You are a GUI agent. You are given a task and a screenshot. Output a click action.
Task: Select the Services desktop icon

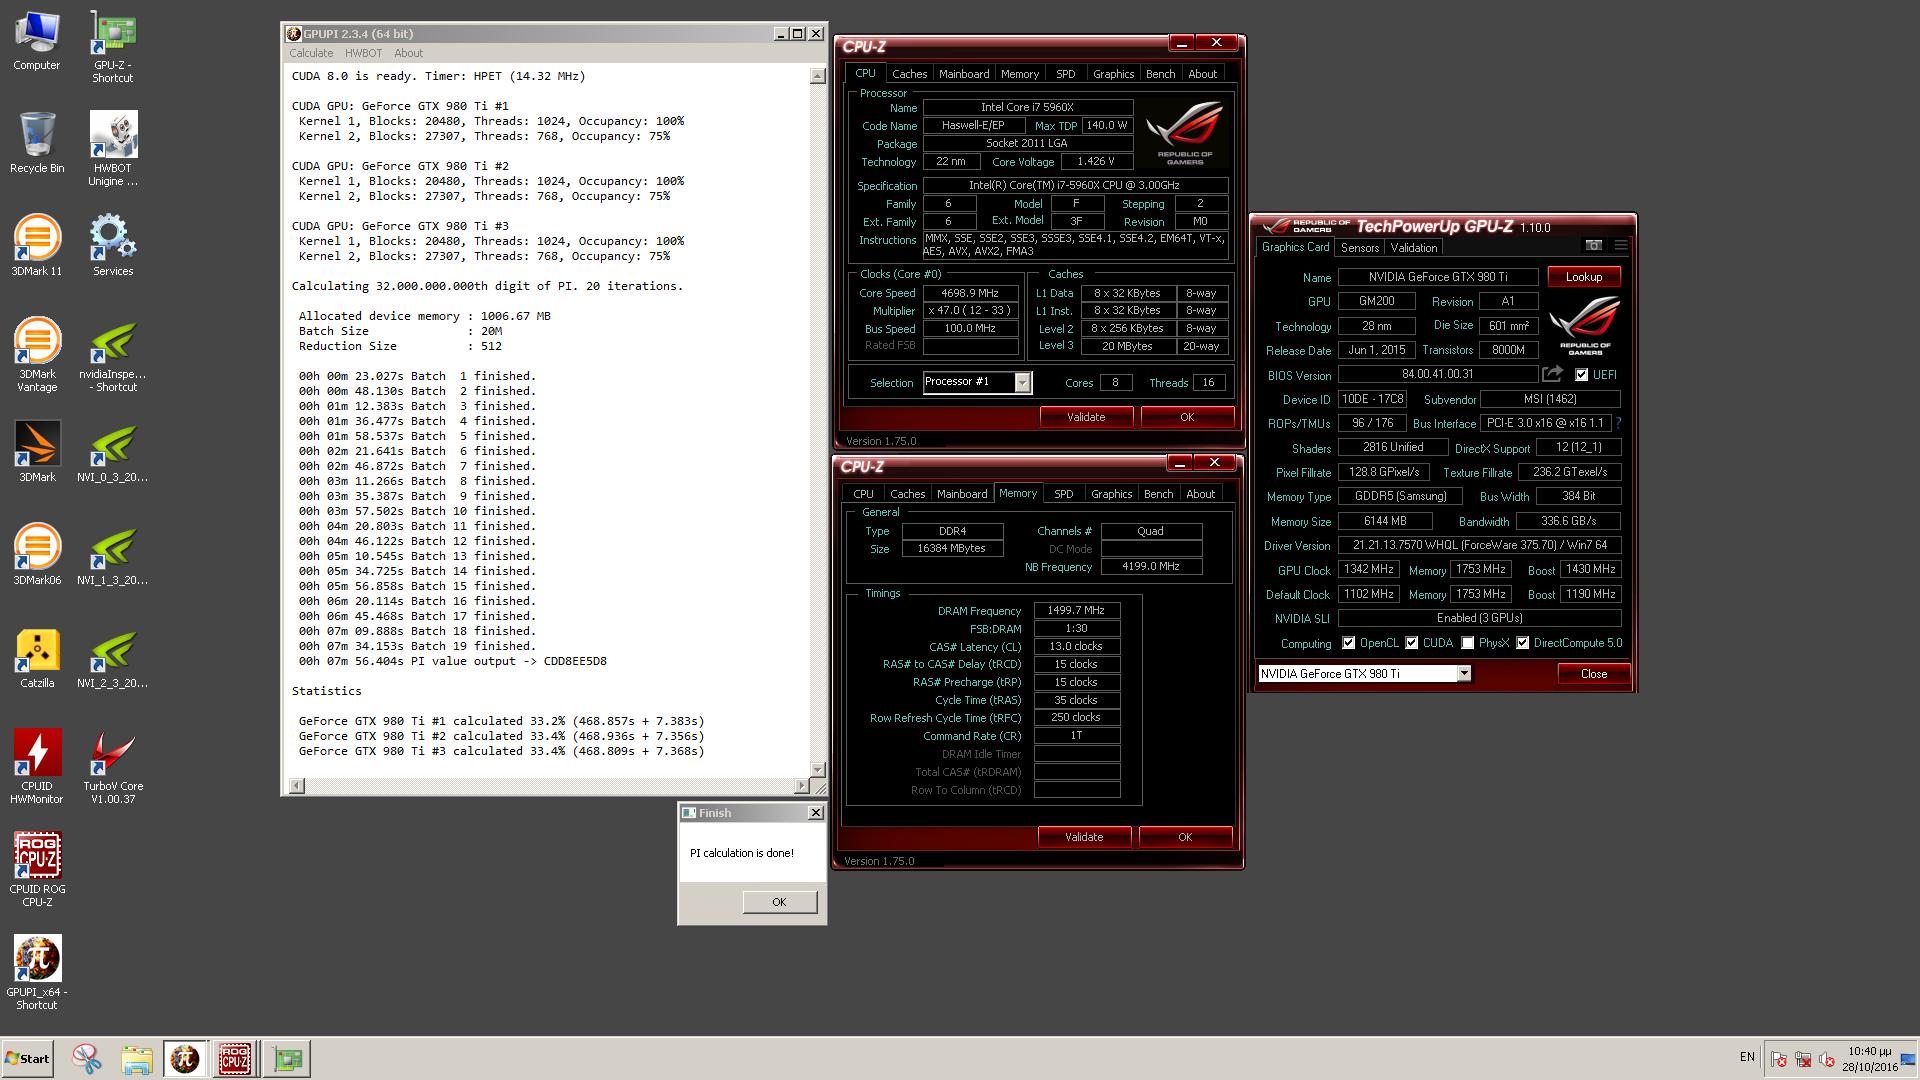[x=113, y=246]
